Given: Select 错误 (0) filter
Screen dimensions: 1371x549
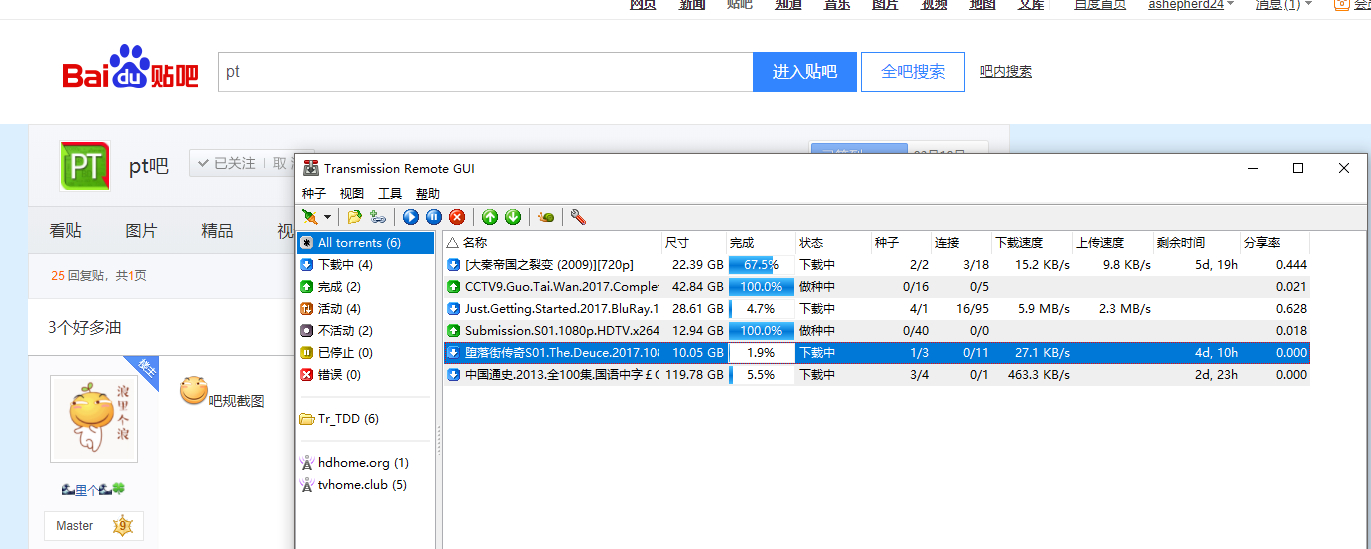Looking at the screenshot, I should coord(366,374).
